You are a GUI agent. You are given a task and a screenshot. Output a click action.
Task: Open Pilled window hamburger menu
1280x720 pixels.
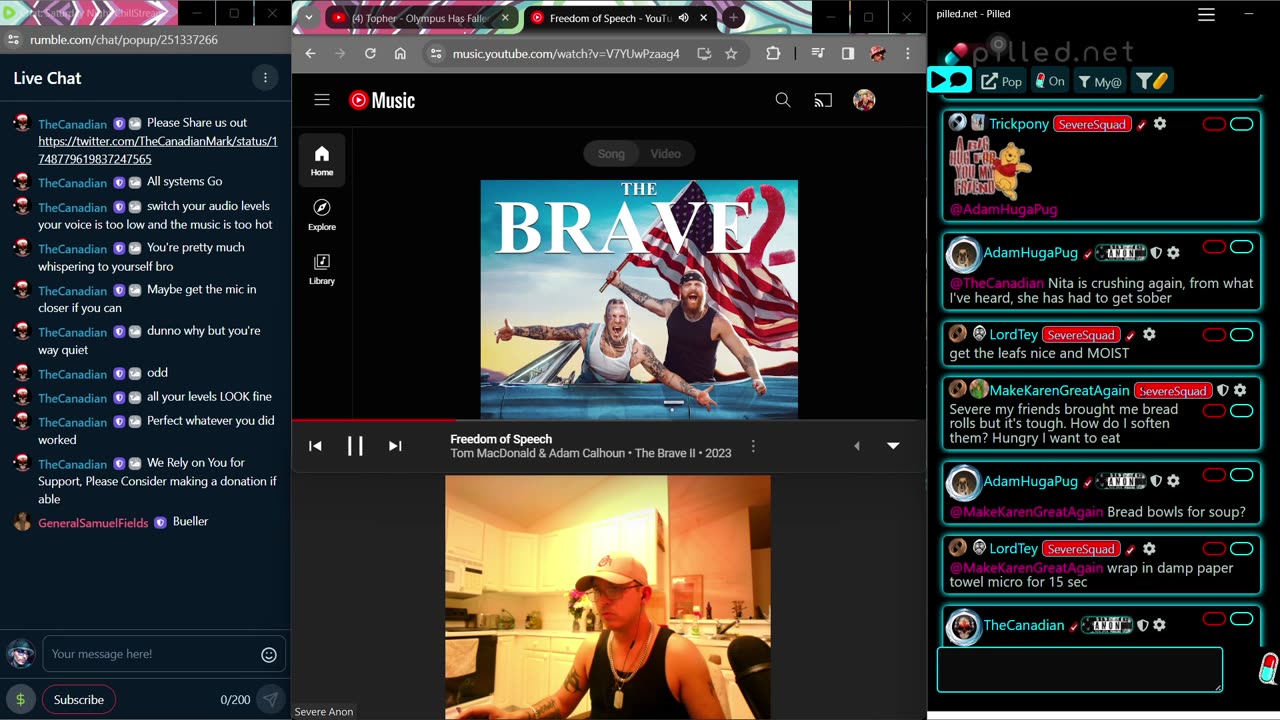pos(1206,14)
